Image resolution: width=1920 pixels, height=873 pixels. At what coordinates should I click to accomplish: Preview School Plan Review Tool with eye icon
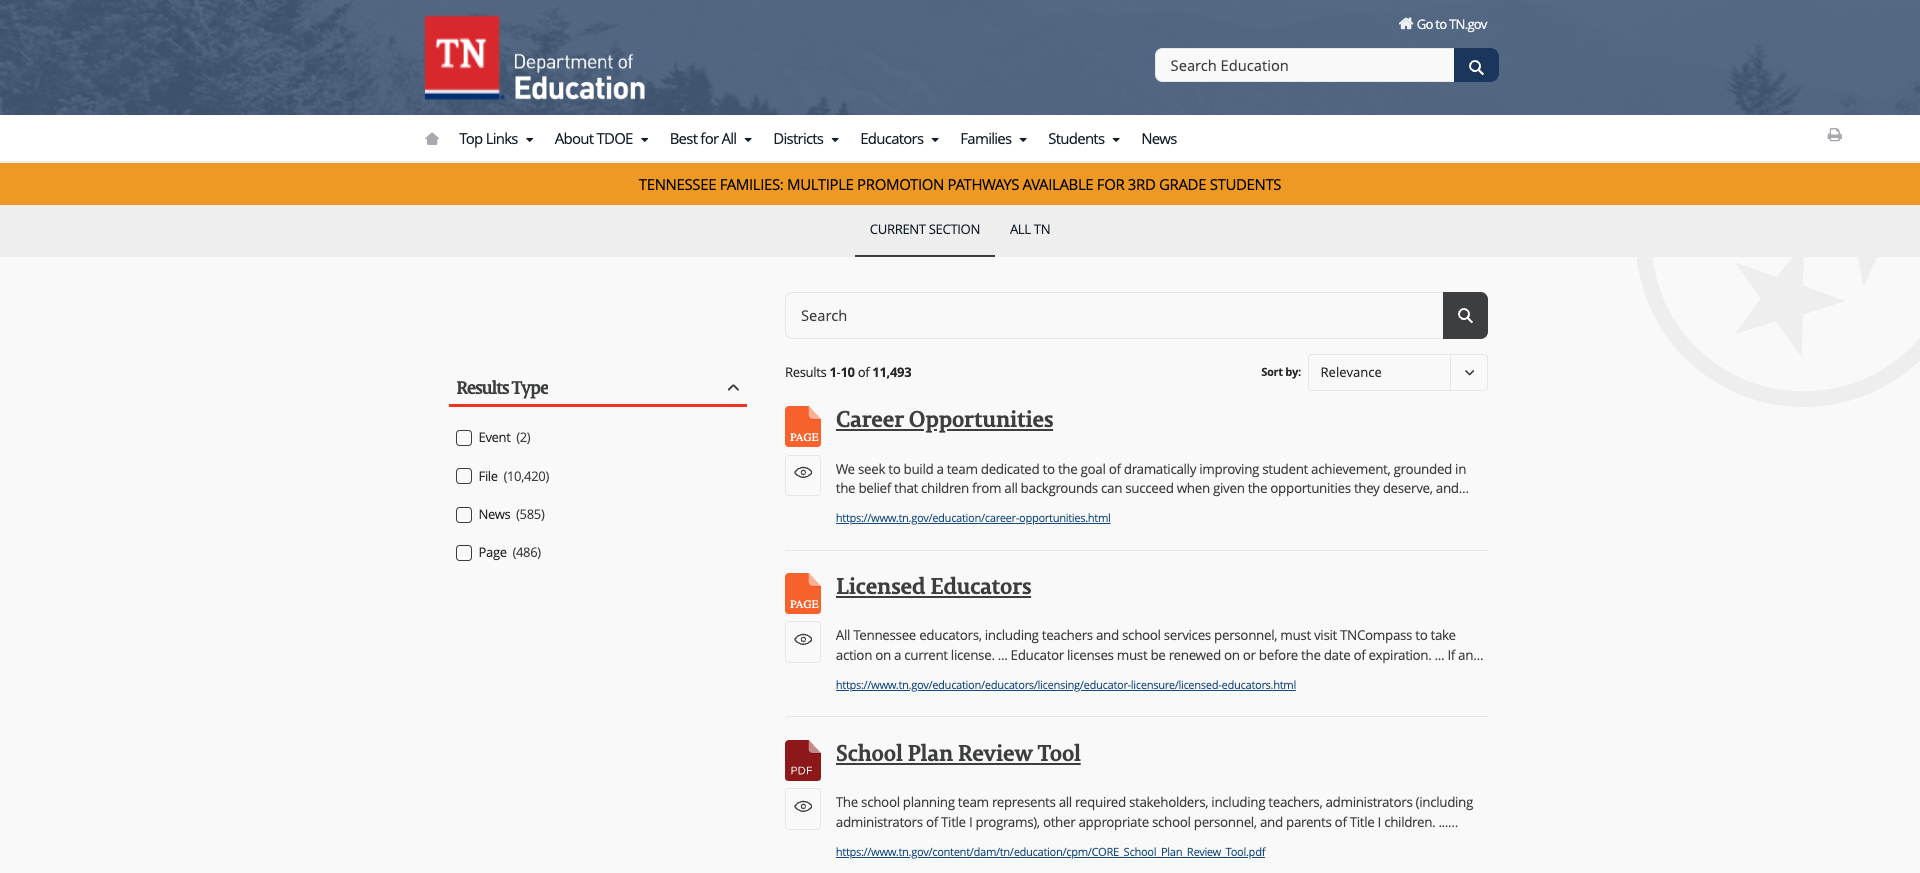coord(803,809)
